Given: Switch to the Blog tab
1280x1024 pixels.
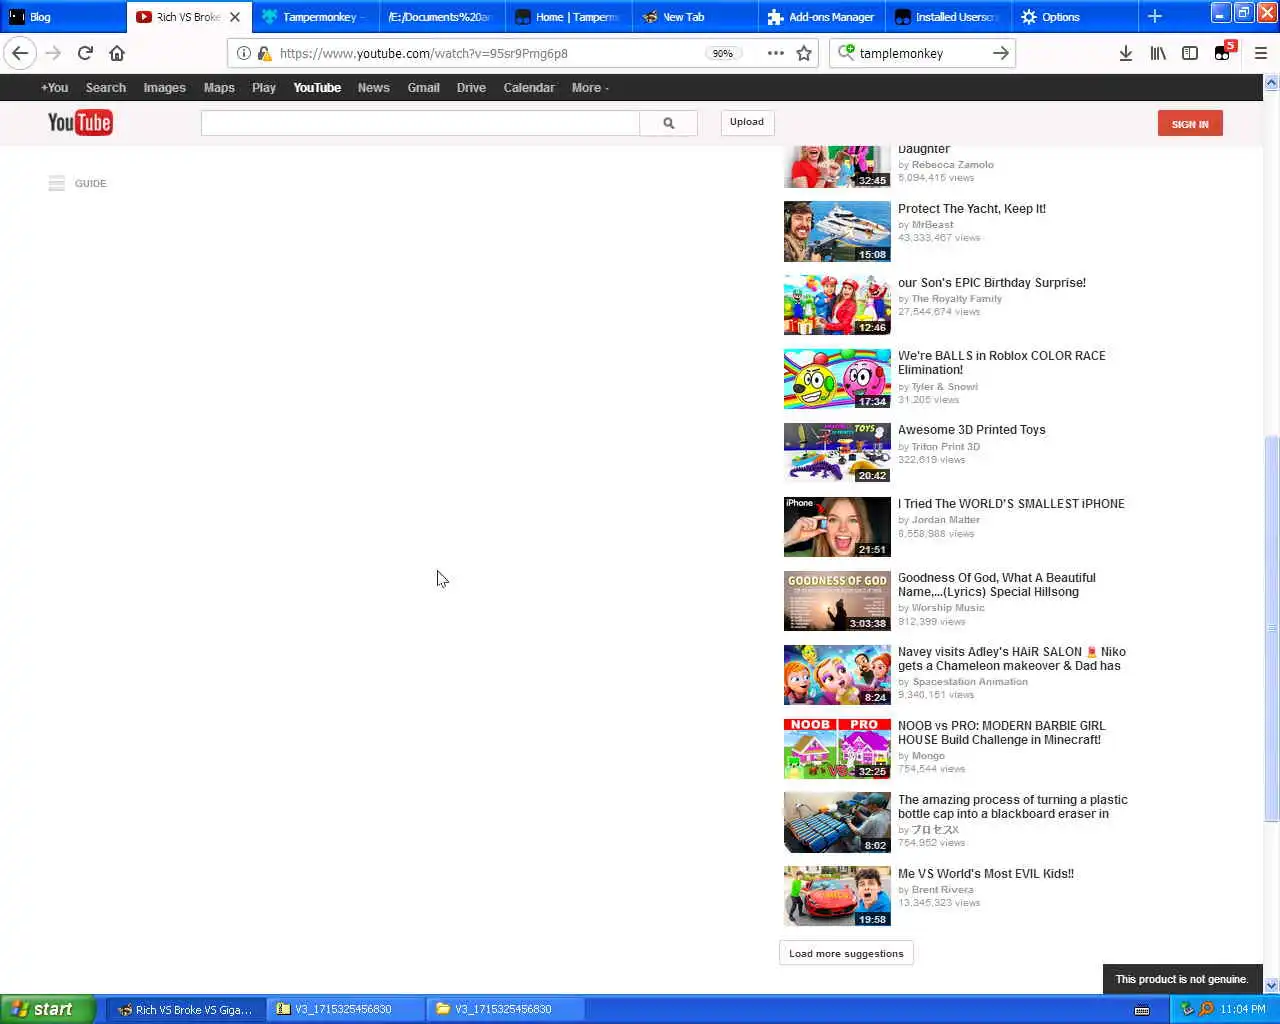Looking at the screenshot, I should (x=63, y=17).
